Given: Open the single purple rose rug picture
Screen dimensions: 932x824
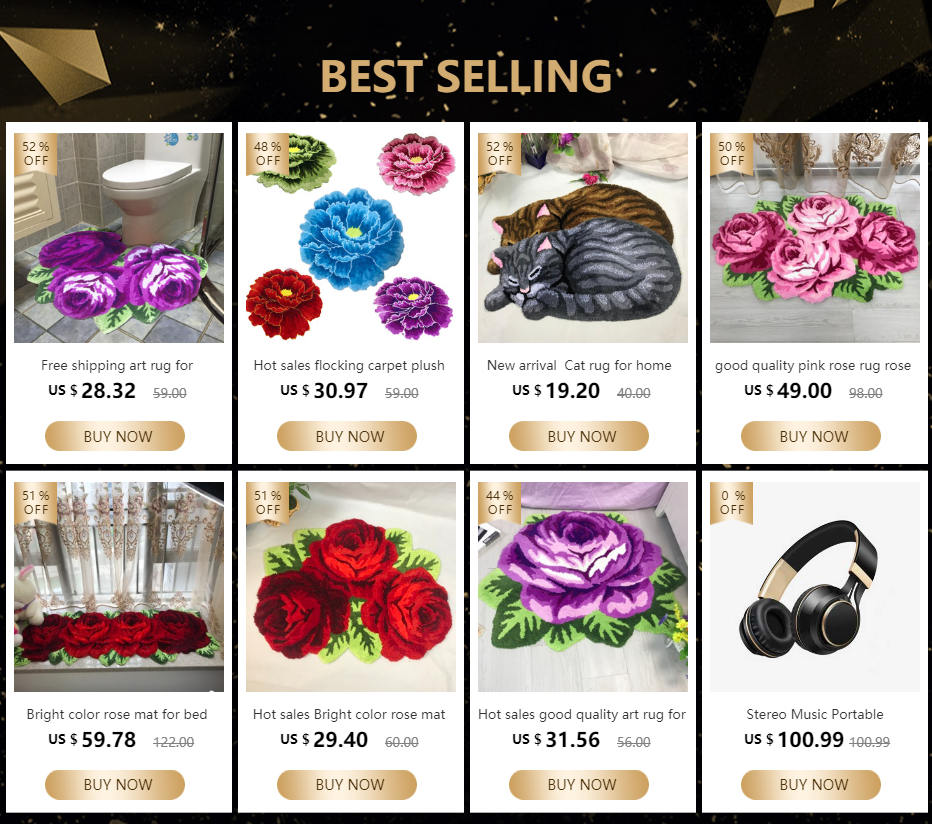Looking at the screenshot, I should tap(582, 587).
